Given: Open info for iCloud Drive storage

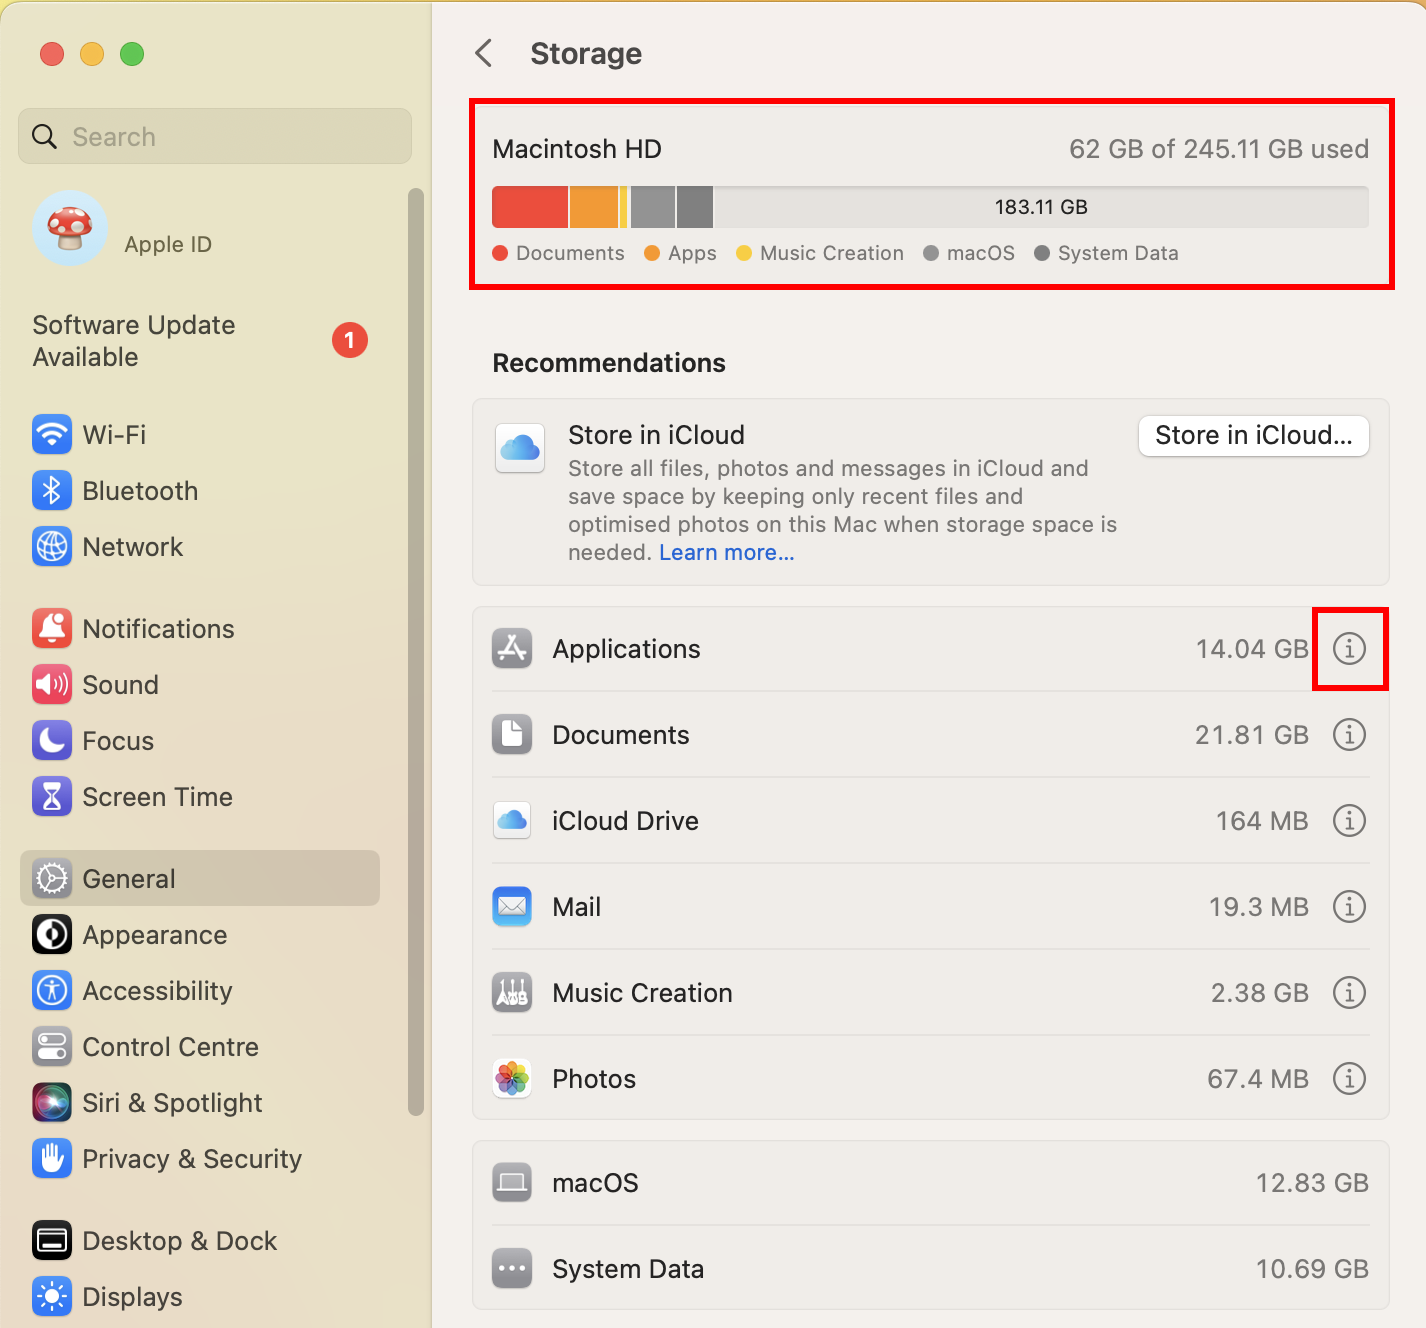Looking at the screenshot, I should tap(1349, 821).
